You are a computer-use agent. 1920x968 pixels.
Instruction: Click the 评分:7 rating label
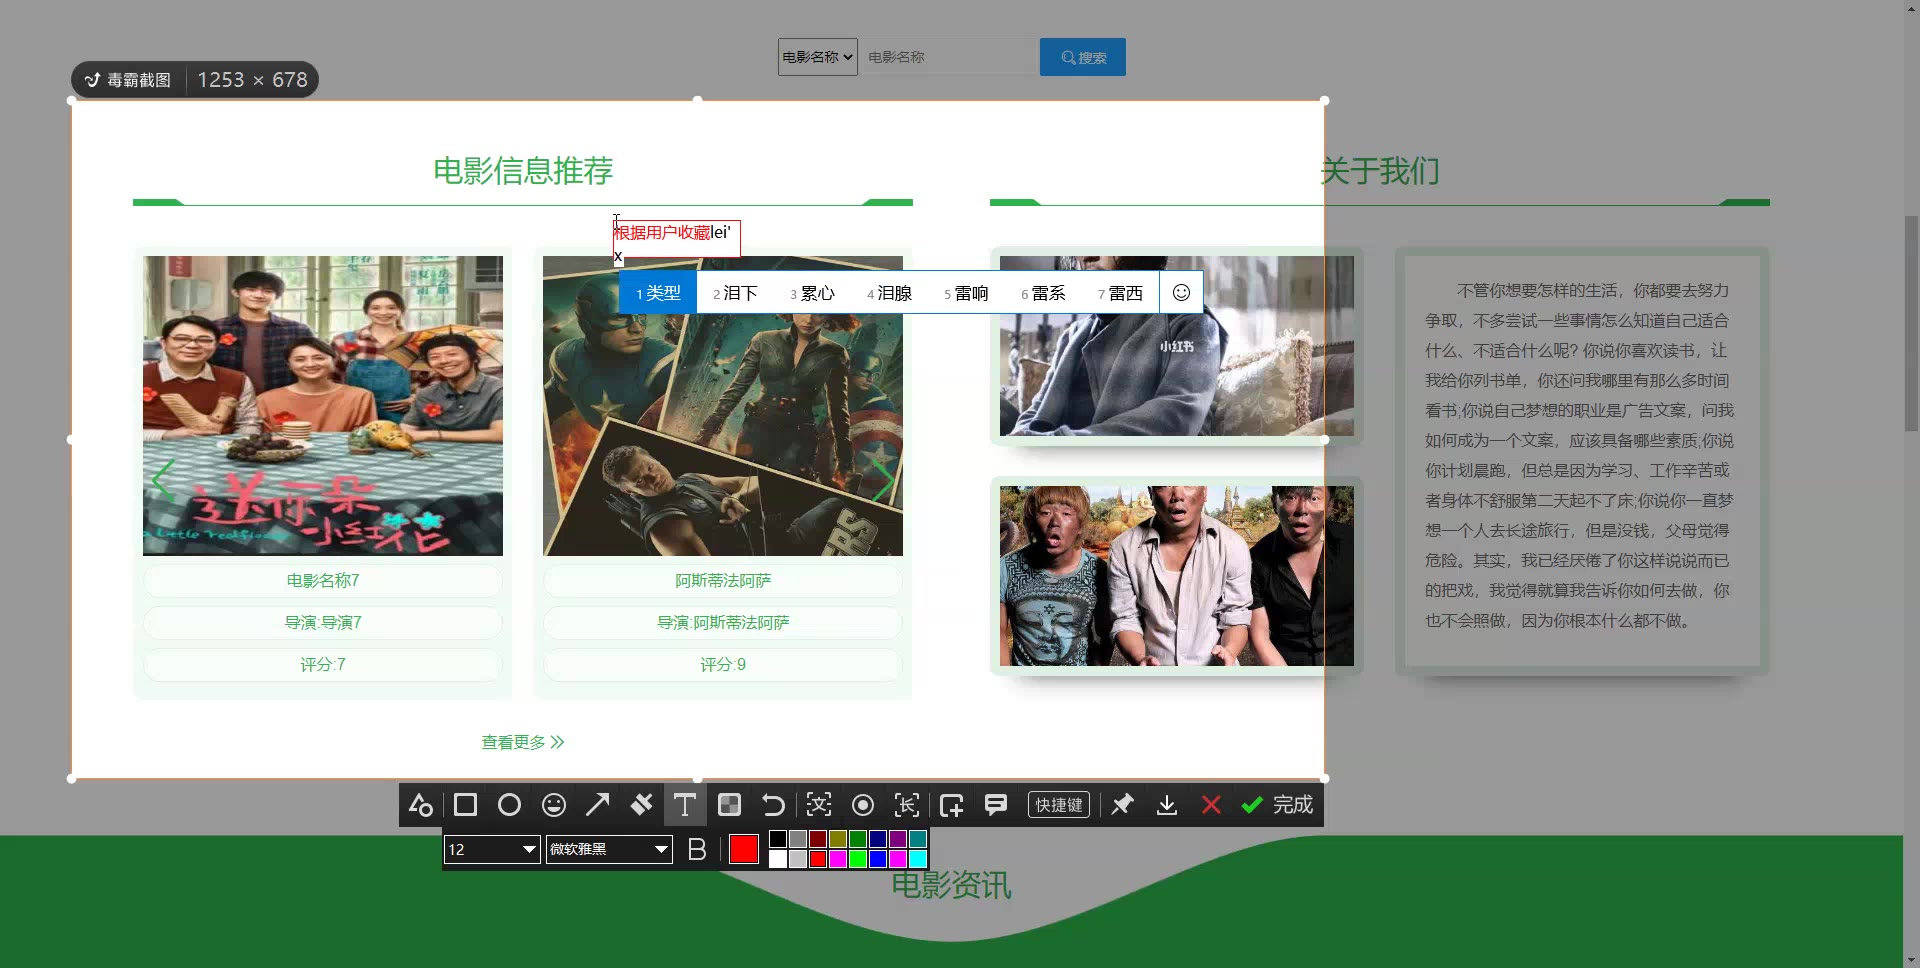click(323, 664)
